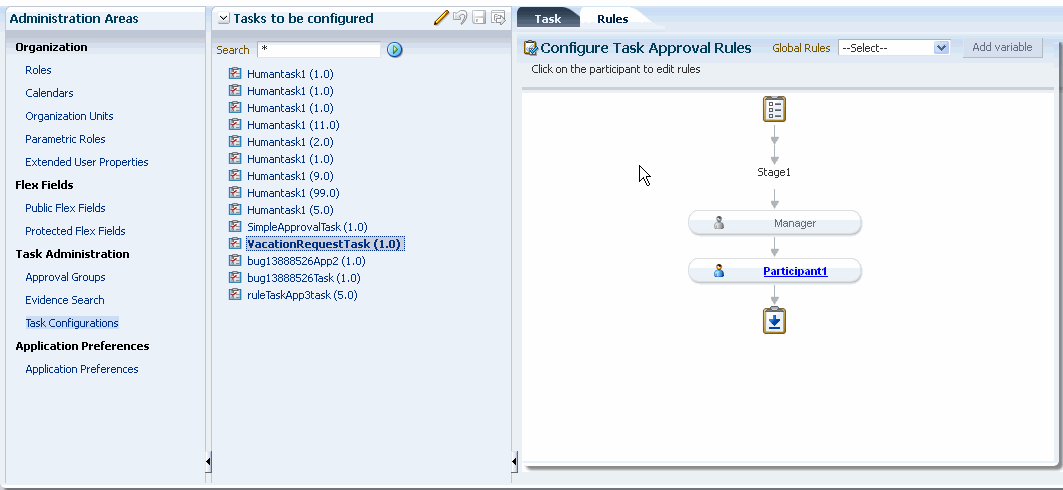This screenshot has width=1063, height=490.
Task: Click task icon next to bug13888526Task (1.0)
Action: pos(235,277)
